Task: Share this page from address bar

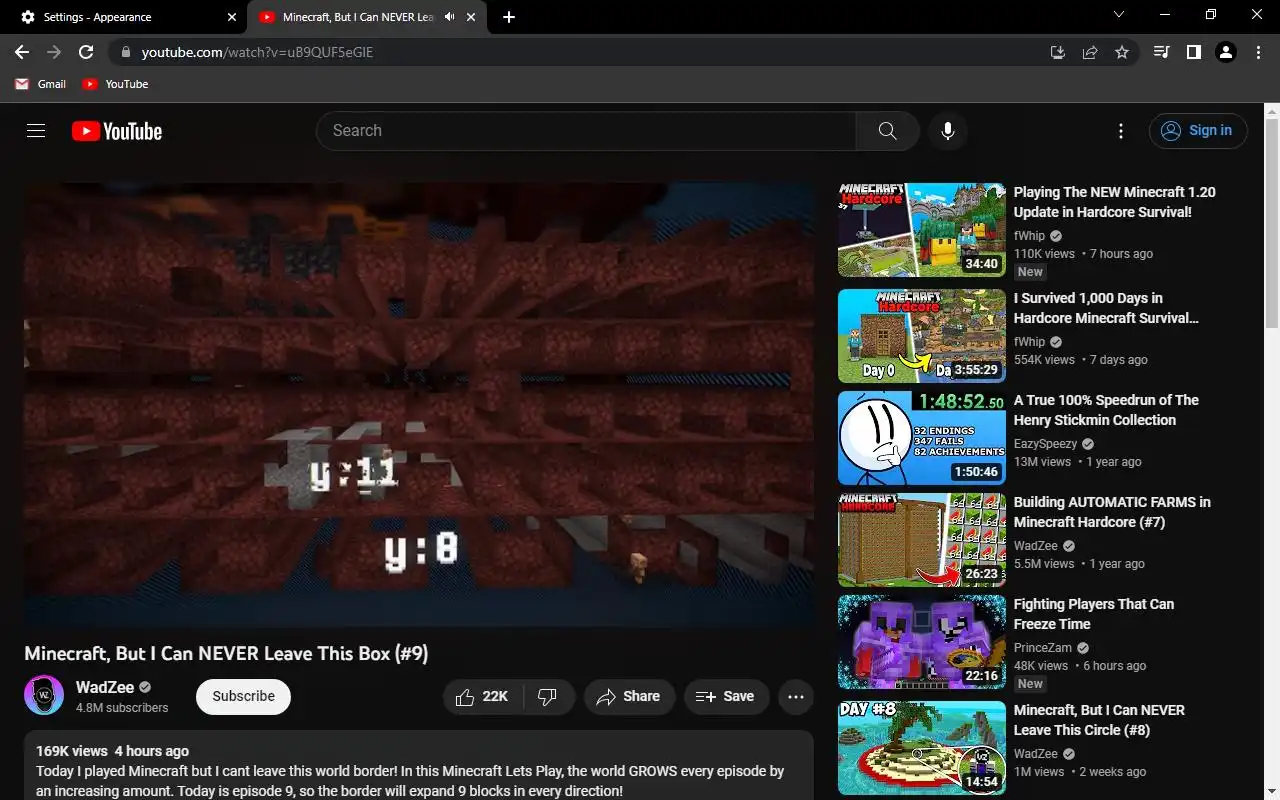Action: (1090, 52)
